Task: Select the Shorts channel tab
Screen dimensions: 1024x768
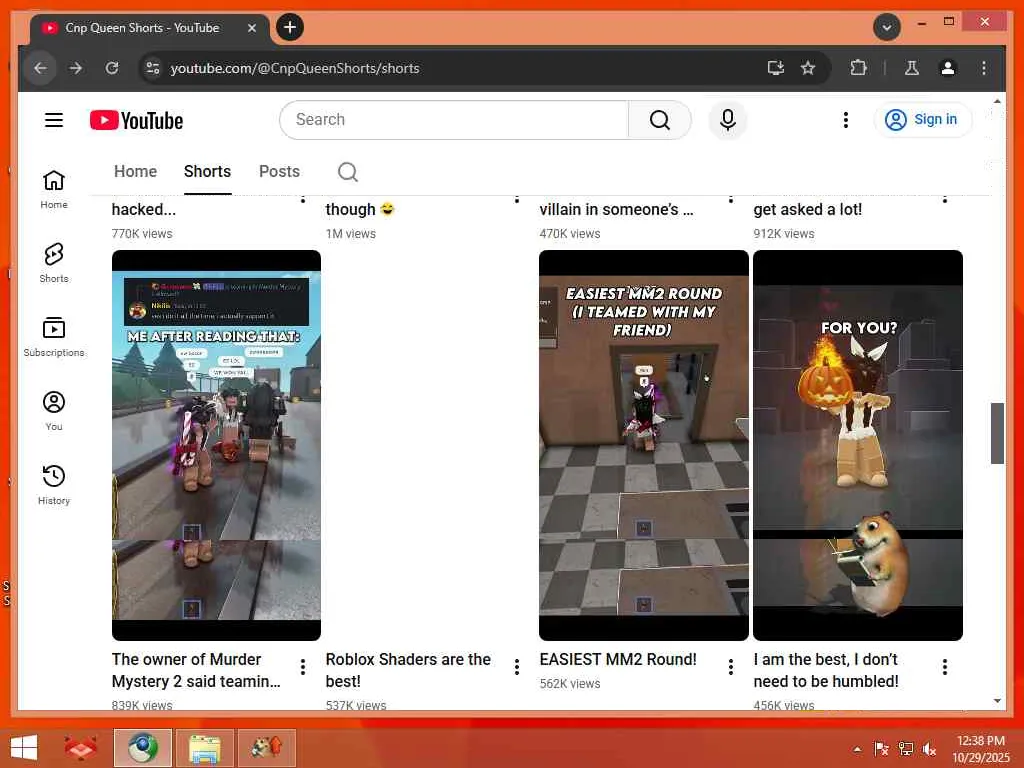Action: pyautogui.click(x=207, y=171)
